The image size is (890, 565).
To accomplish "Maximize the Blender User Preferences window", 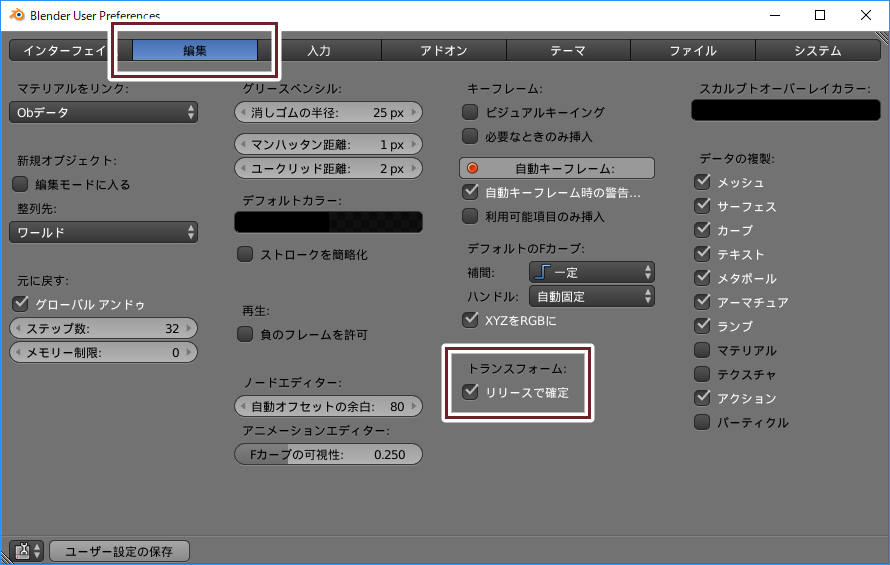I will [820, 15].
